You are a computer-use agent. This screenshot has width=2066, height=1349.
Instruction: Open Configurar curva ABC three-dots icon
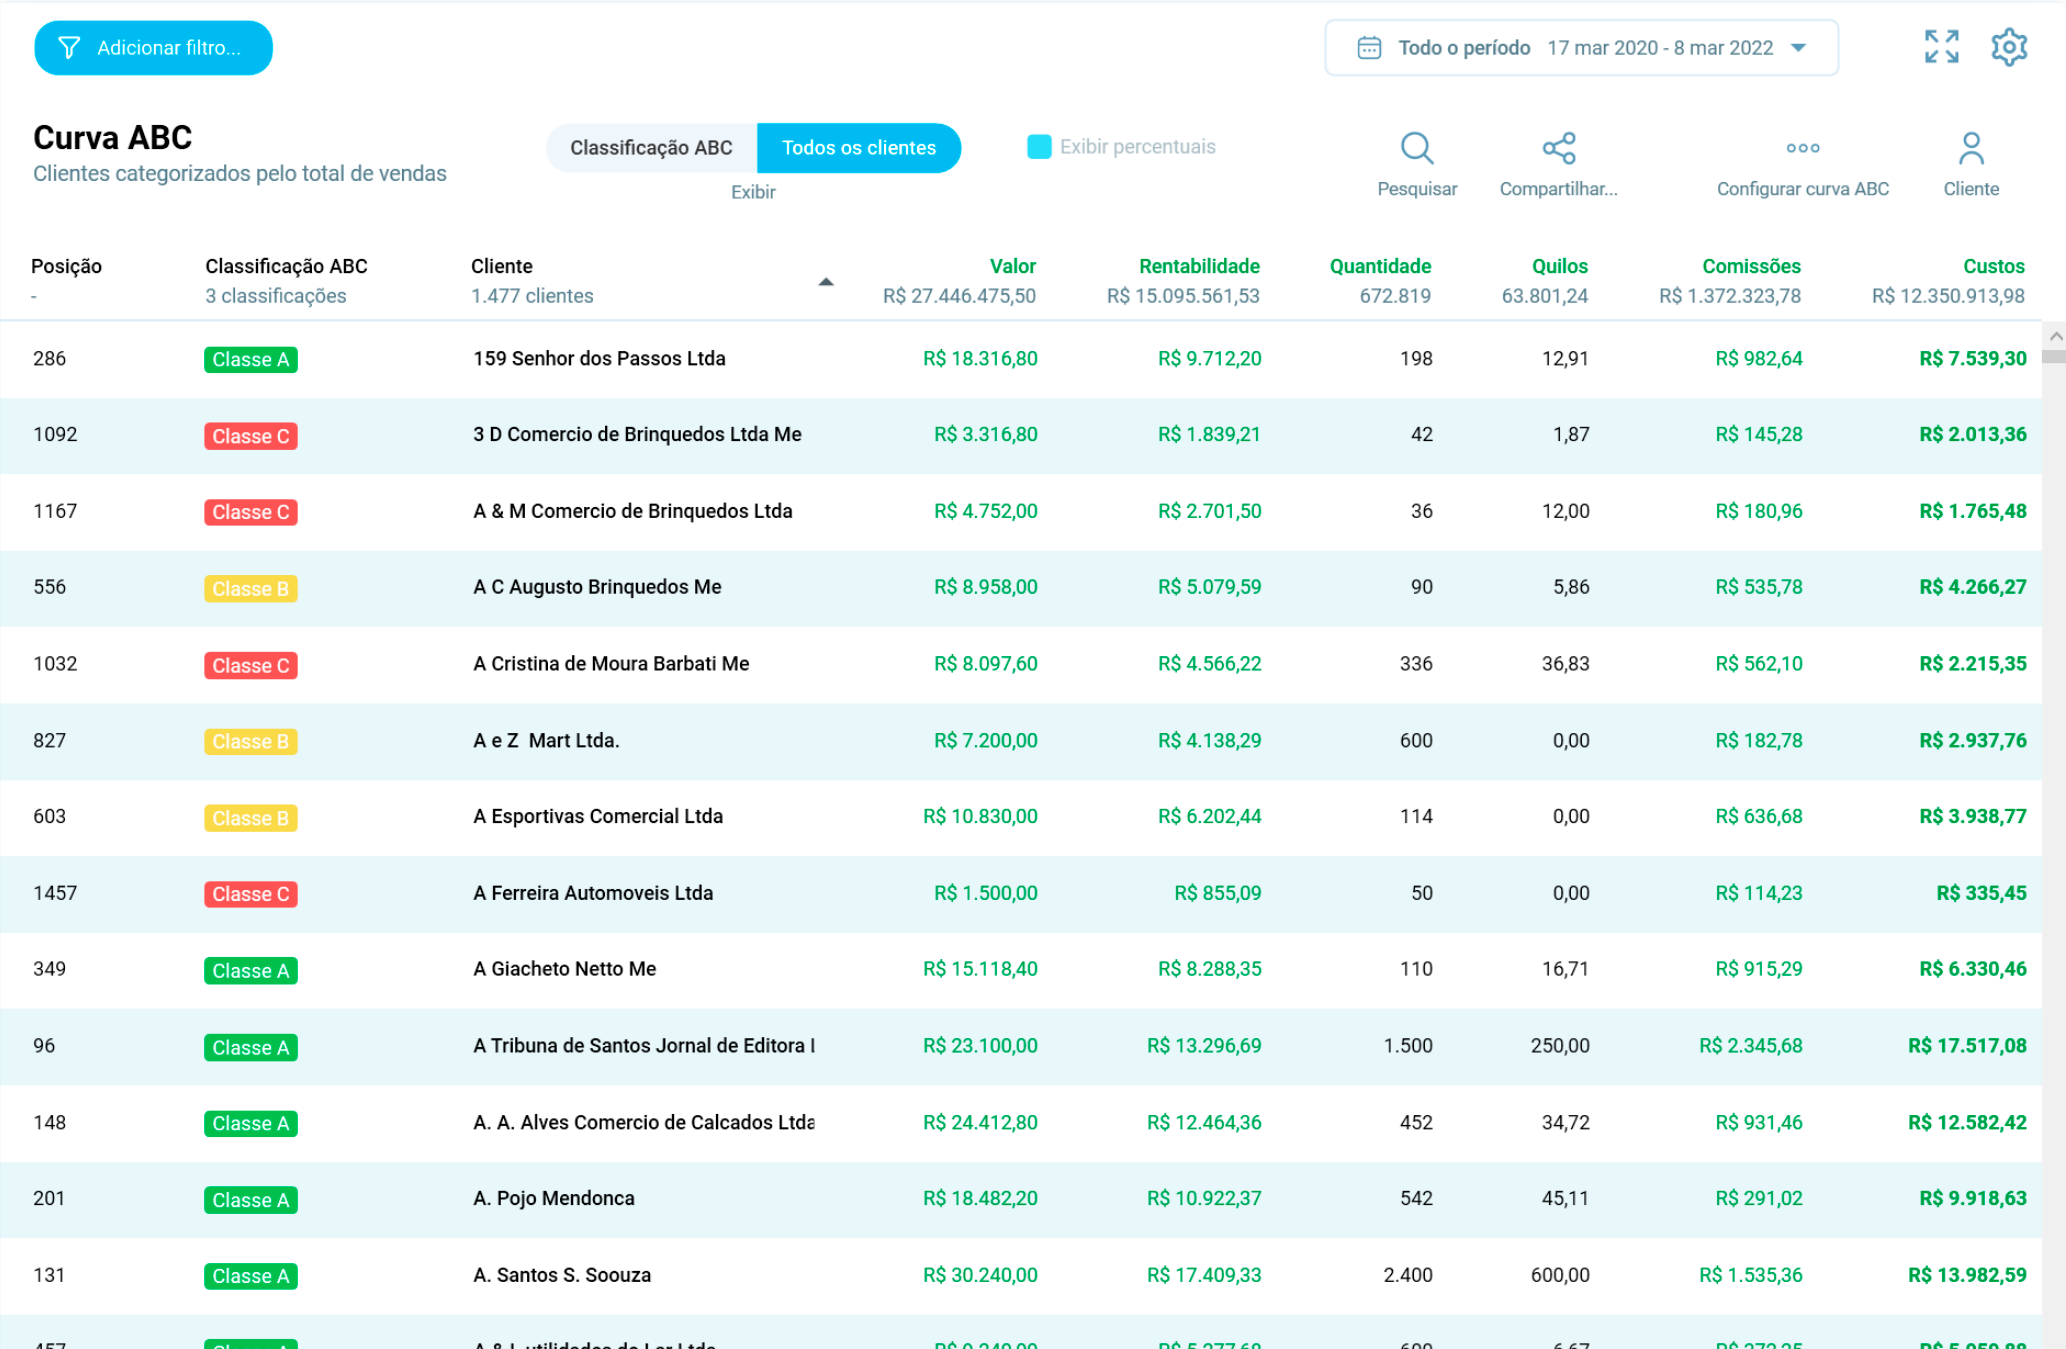pyautogui.click(x=1802, y=148)
